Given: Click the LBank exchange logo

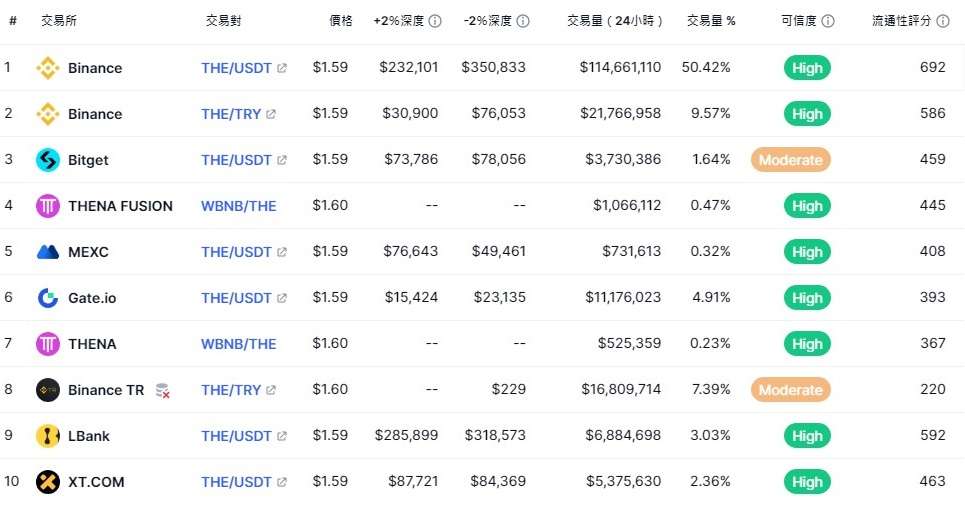Looking at the screenshot, I should click(48, 436).
